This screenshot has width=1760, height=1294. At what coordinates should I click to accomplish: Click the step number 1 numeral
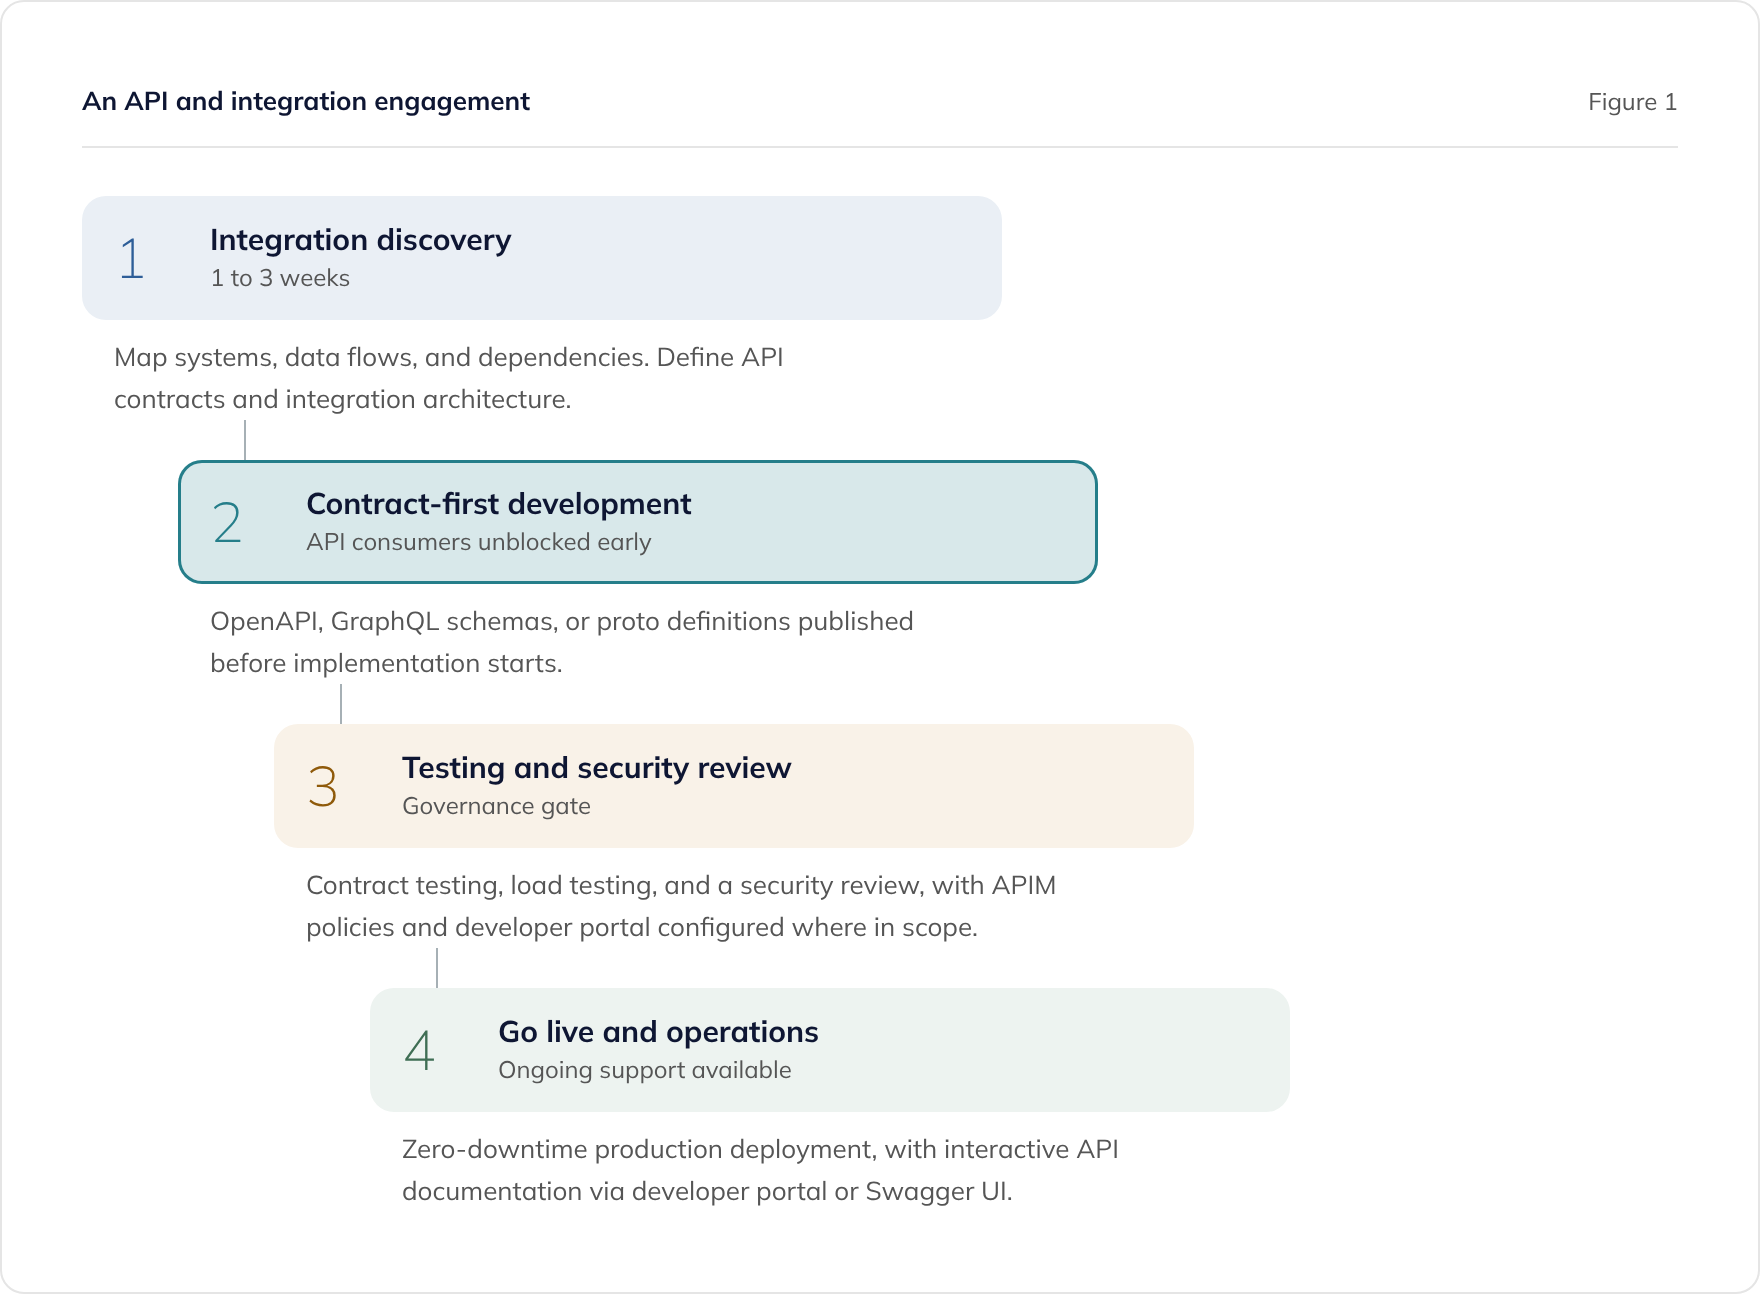click(132, 258)
